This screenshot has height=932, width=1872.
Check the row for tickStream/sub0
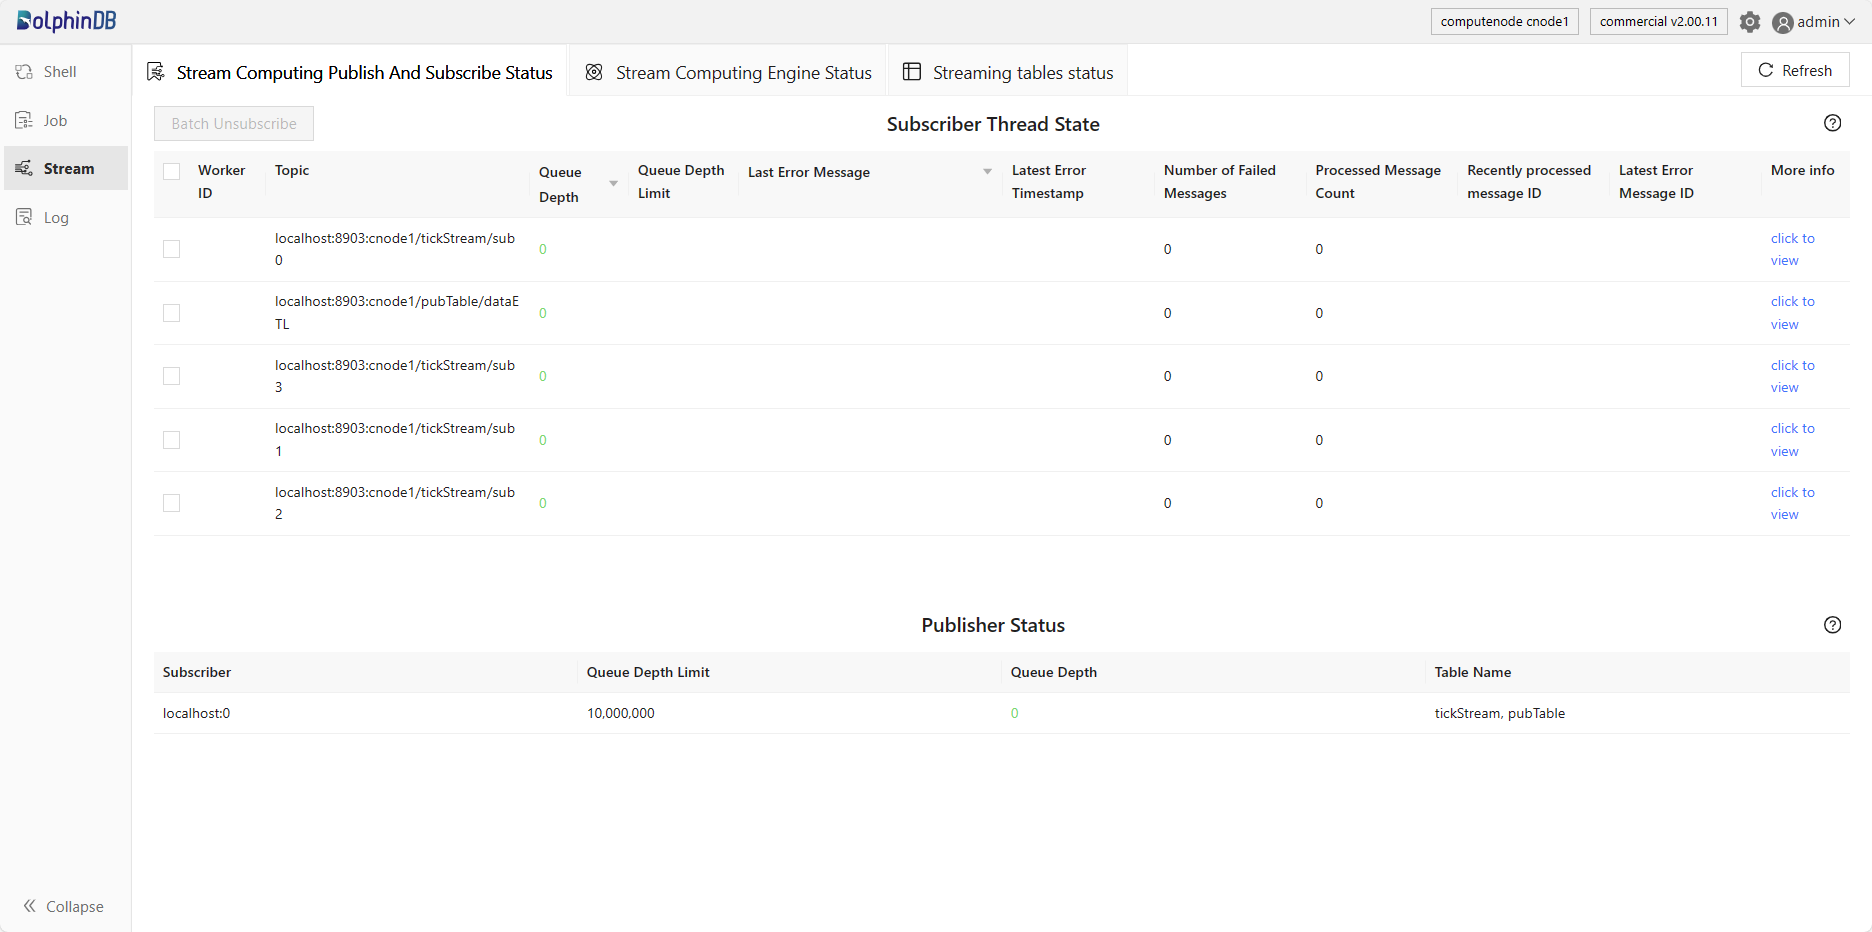coord(172,249)
